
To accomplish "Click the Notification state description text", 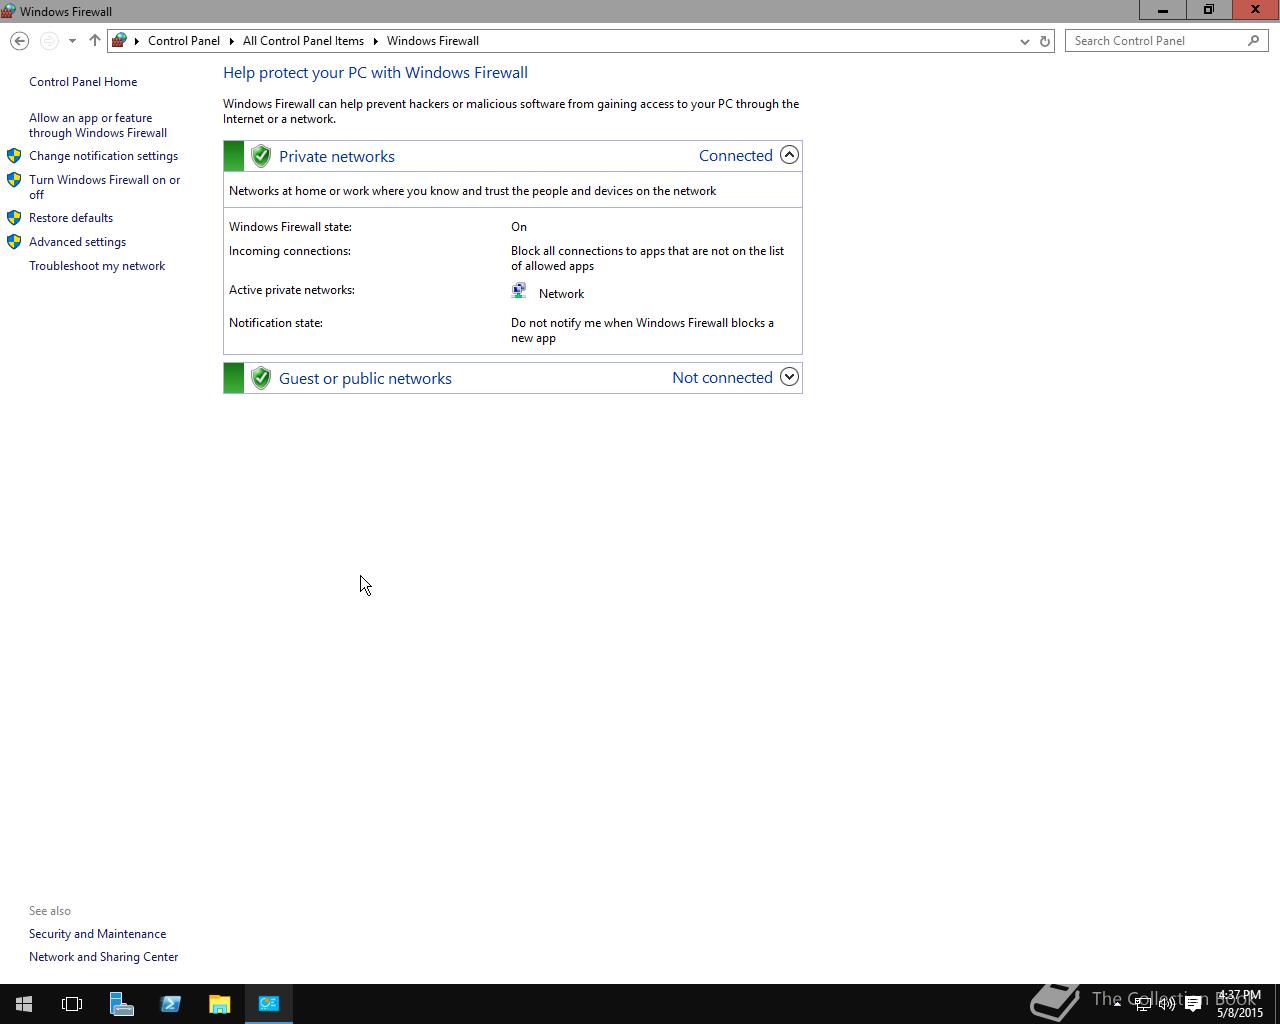I will (642, 330).
